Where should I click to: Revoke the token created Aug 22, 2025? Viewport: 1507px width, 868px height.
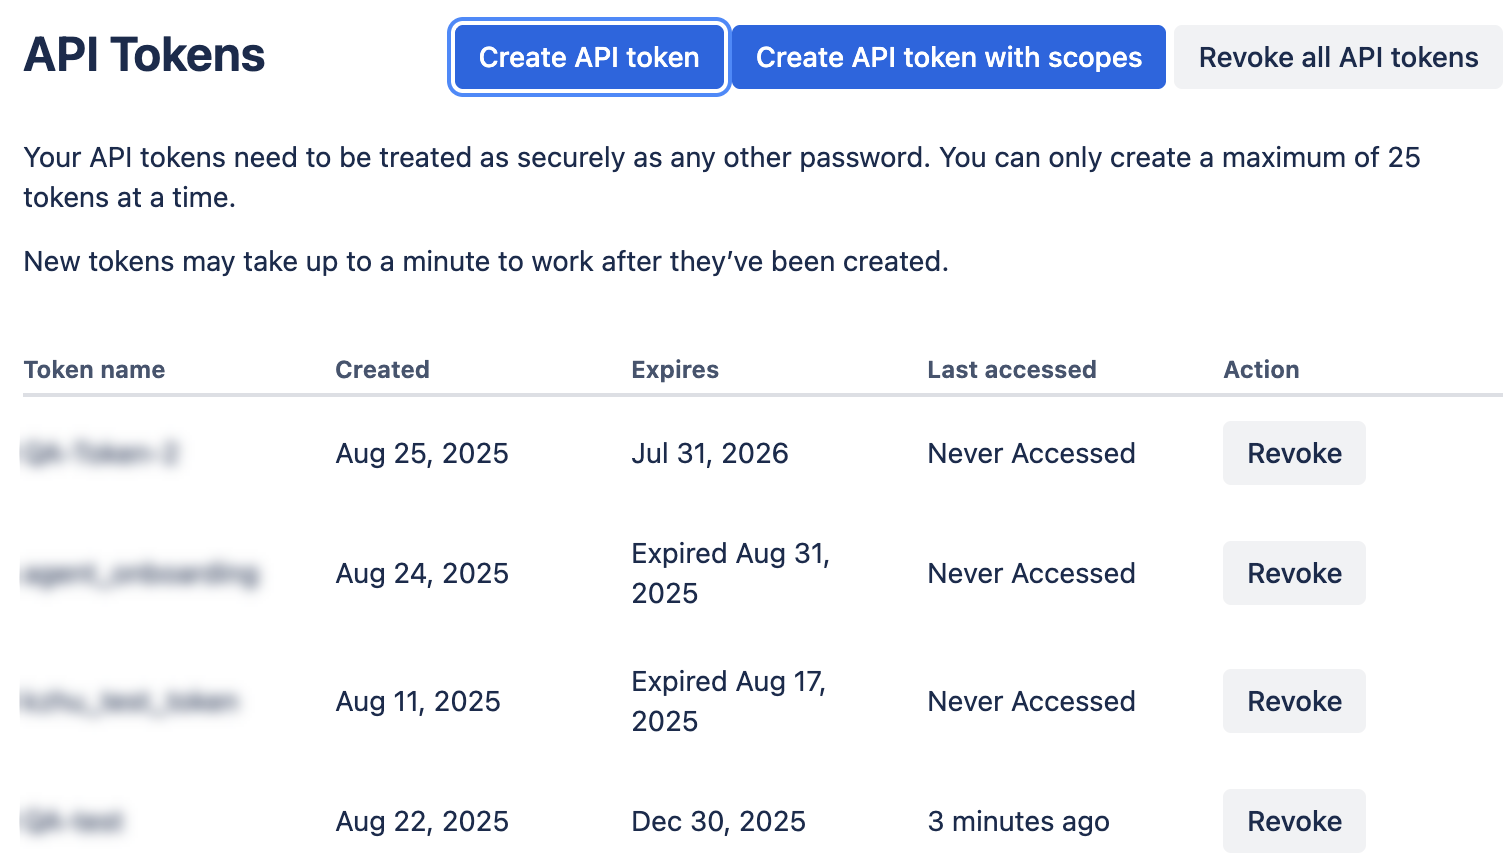tap(1294, 822)
